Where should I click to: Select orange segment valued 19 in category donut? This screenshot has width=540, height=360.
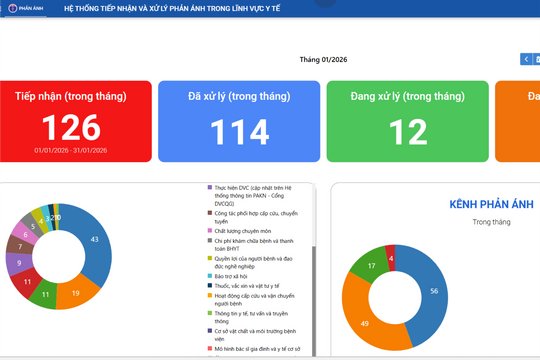tap(76, 293)
